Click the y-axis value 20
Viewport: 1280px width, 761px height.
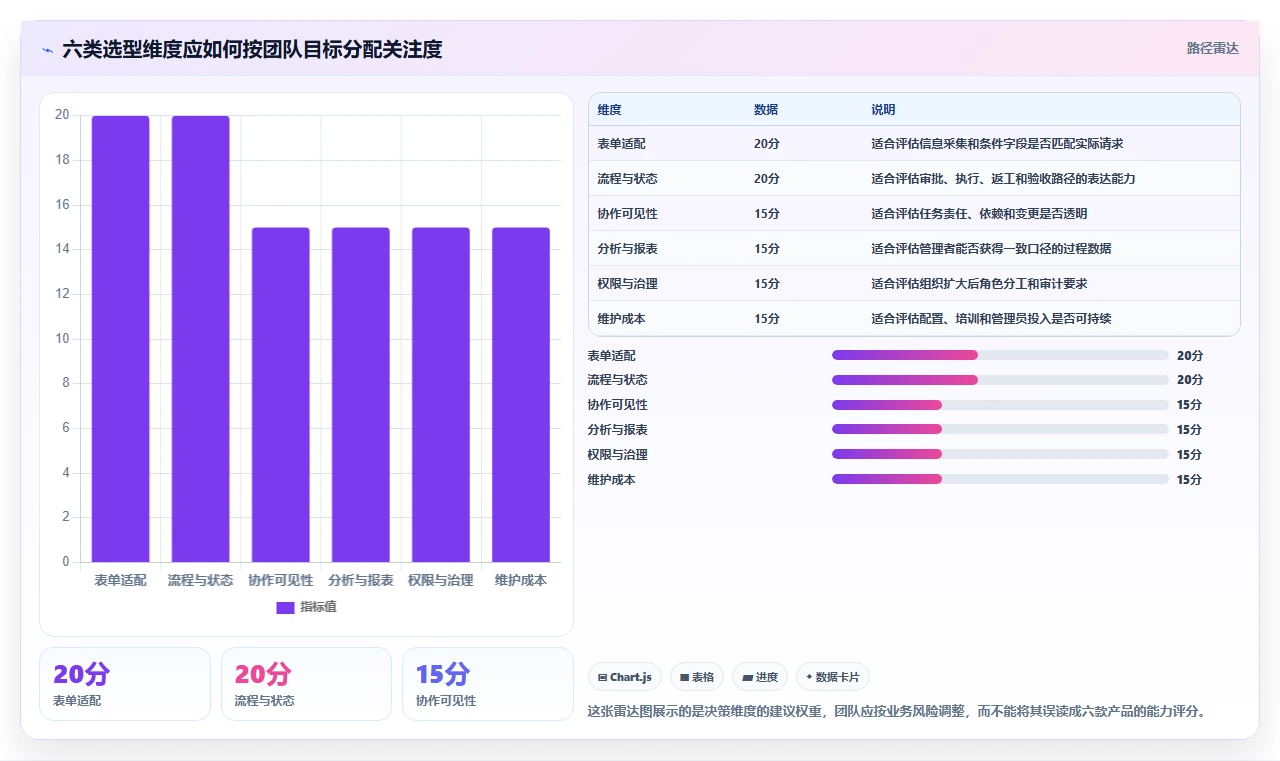point(62,115)
